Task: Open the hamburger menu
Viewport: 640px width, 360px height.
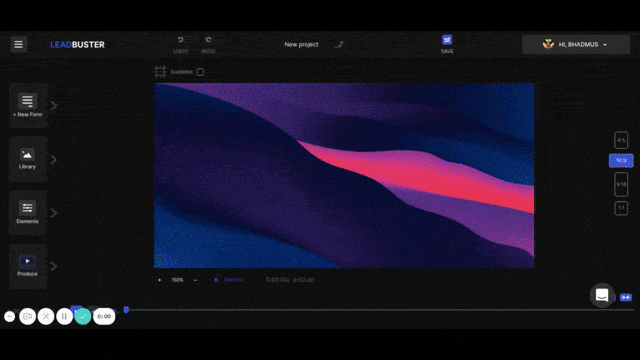Action: tap(18, 44)
